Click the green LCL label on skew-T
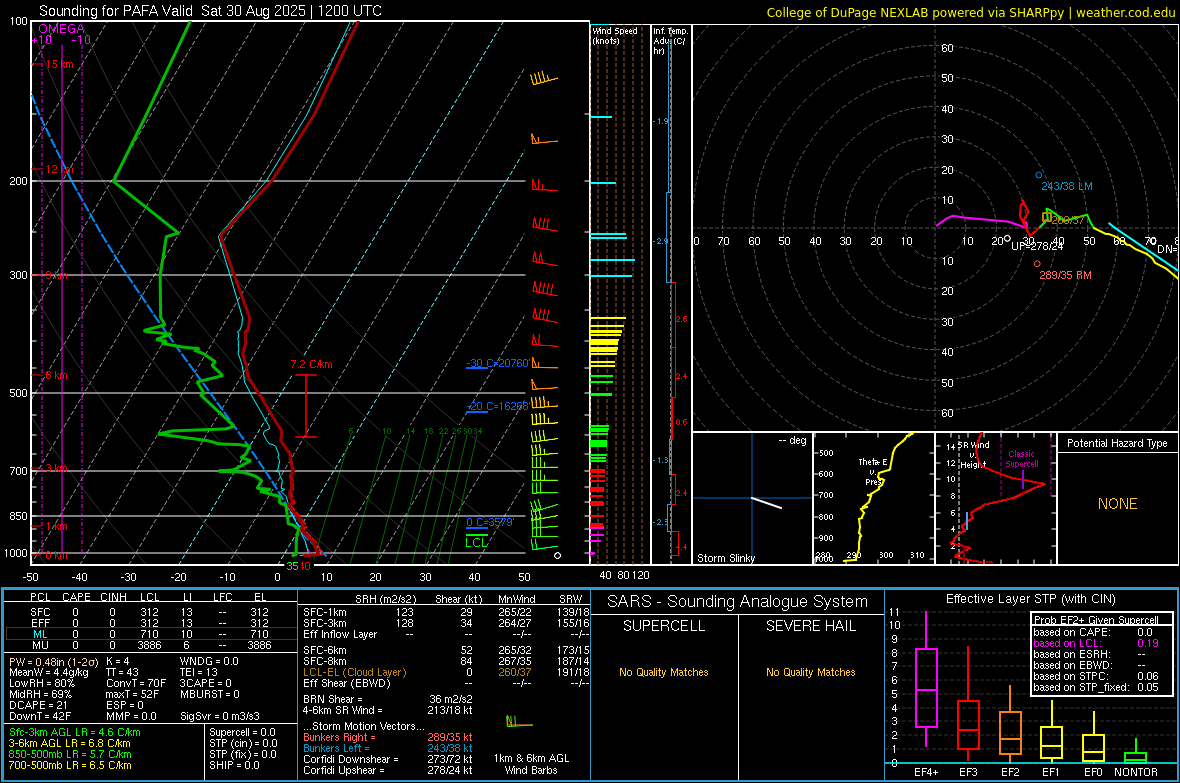This screenshot has height=783, width=1180. (476, 542)
